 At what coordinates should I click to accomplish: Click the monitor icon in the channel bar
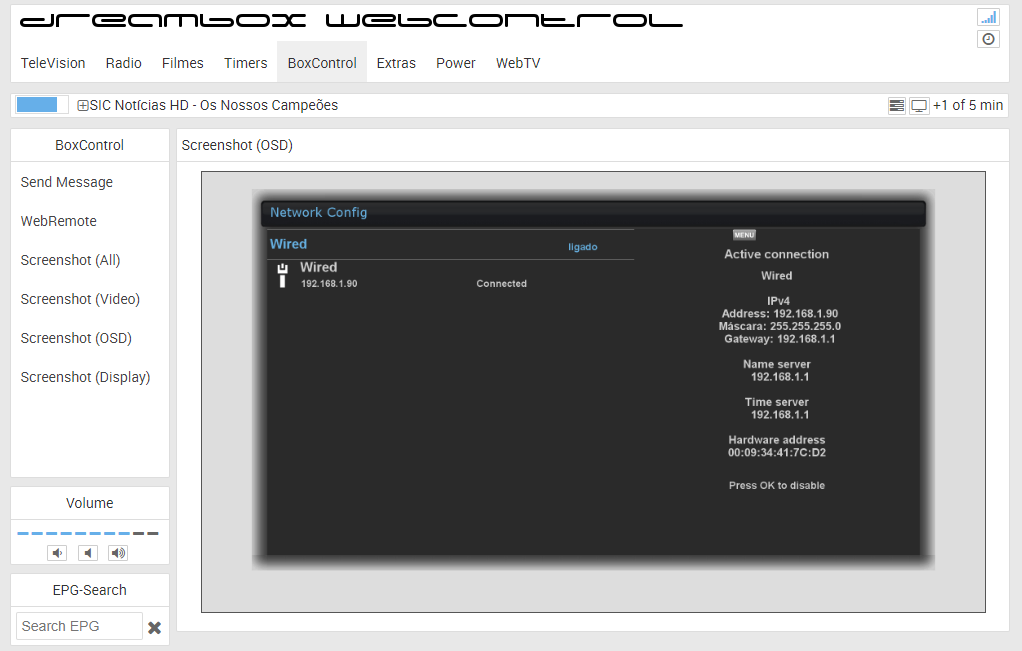click(x=919, y=106)
